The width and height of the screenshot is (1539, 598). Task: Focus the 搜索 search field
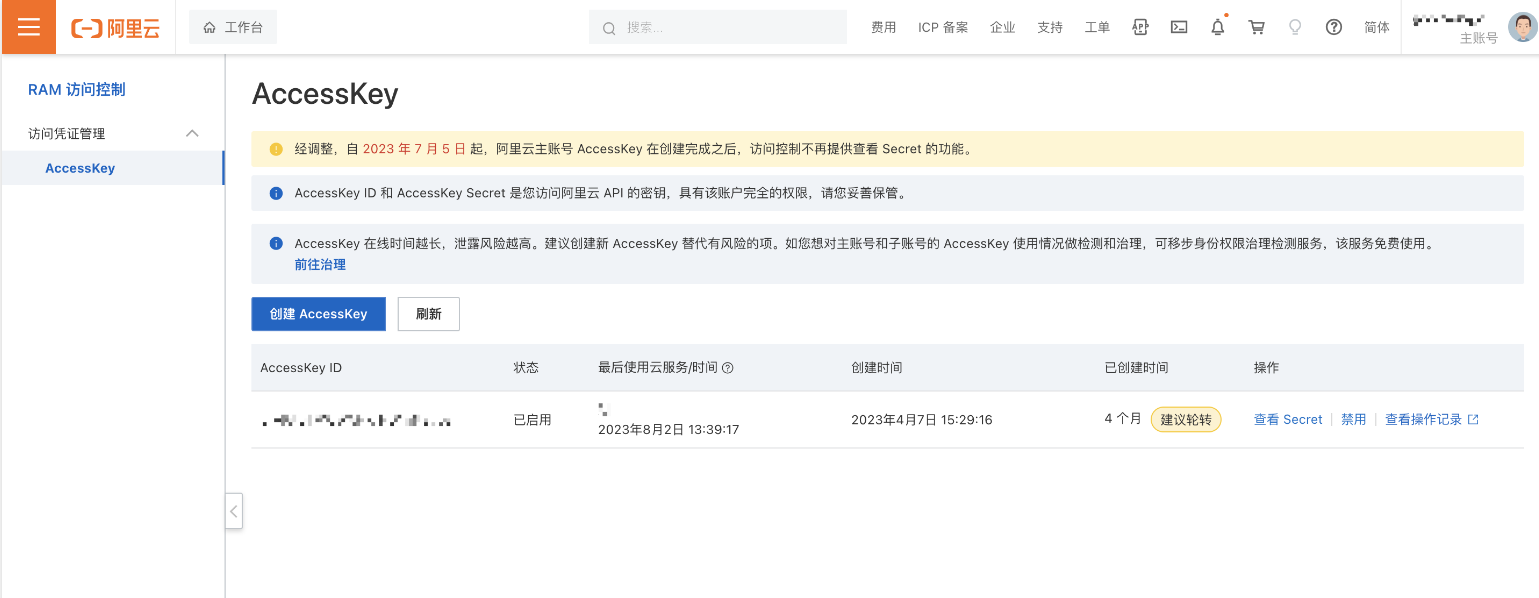pos(717,28)
